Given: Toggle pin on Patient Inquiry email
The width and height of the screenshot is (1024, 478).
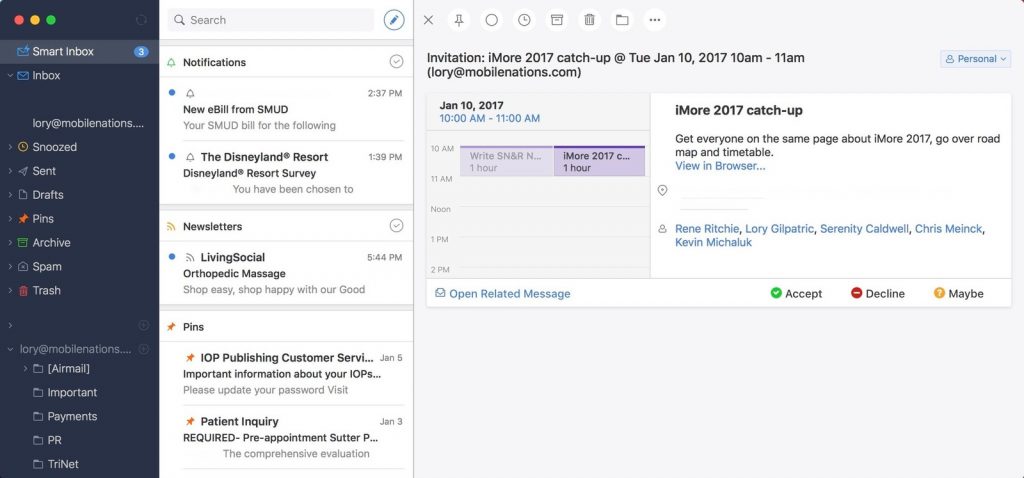Looking at the screenshot, I should tap(190, 421).
